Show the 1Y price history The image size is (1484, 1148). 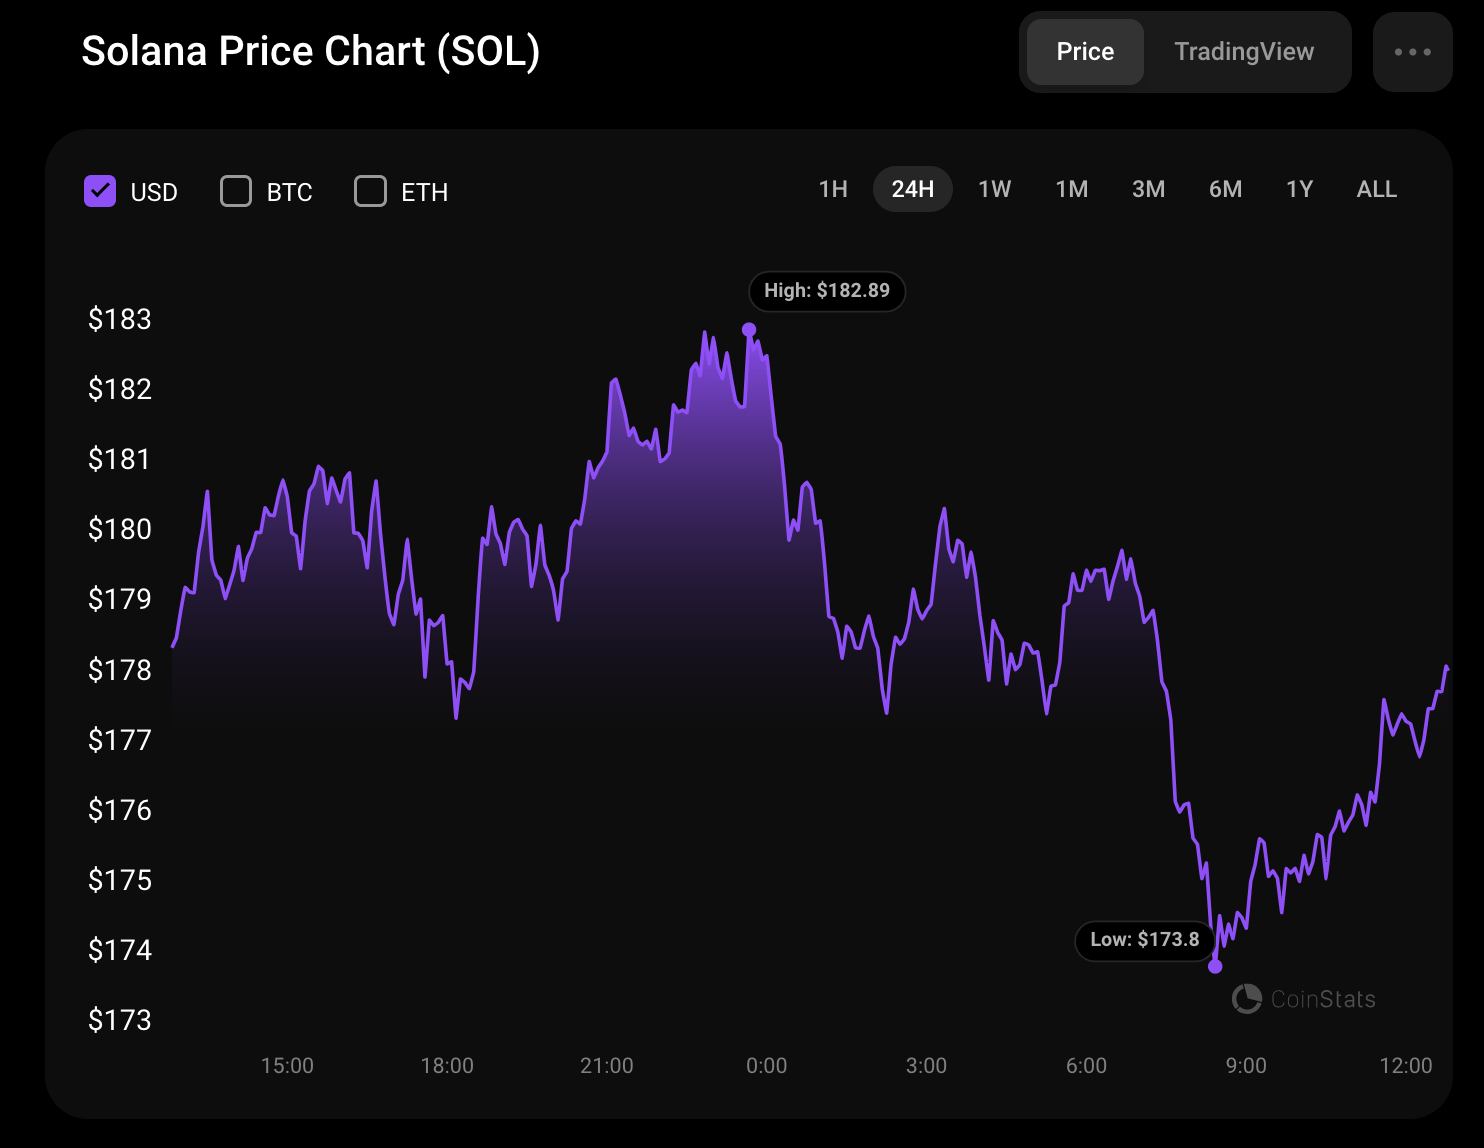point(1299,189)
